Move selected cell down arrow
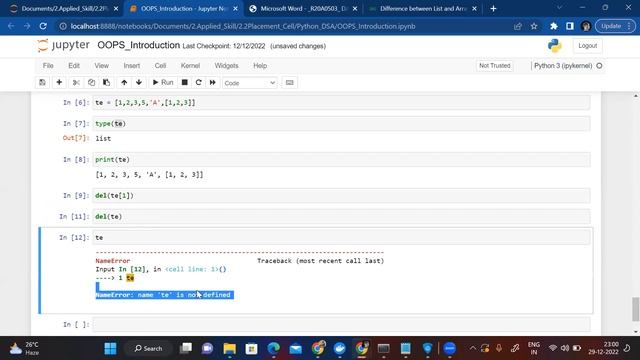 tap(139, 82)
